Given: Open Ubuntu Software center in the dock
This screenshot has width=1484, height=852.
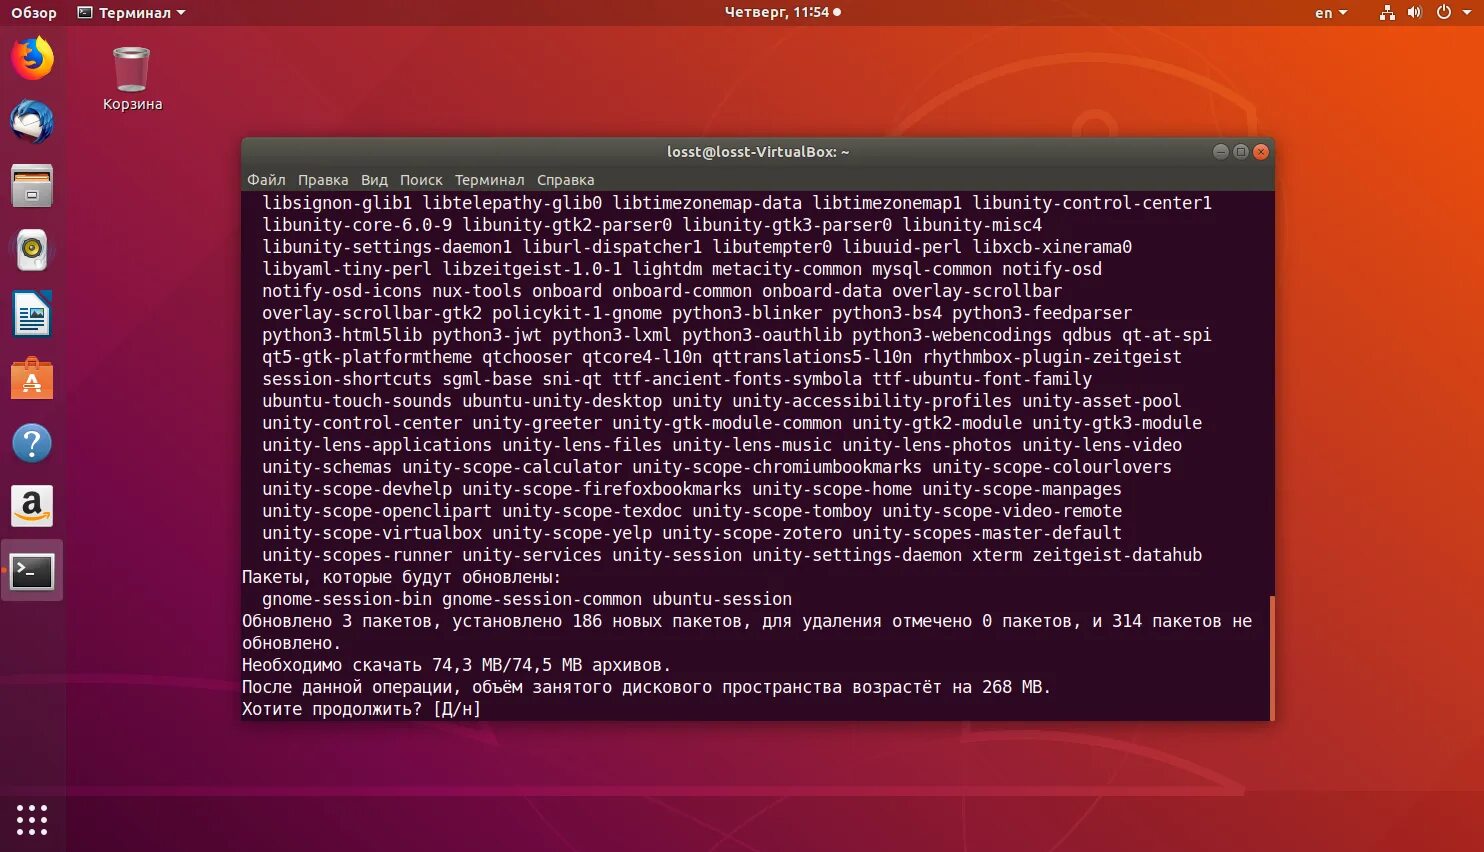Looking at the screenshot, I should tap(32, 379).
